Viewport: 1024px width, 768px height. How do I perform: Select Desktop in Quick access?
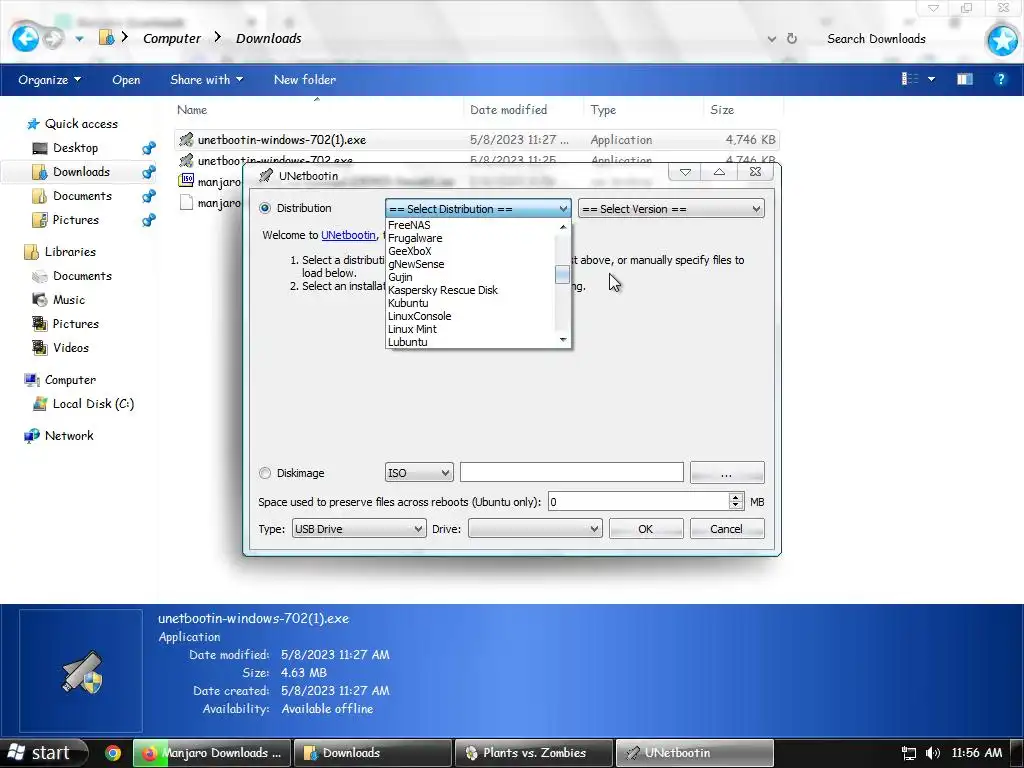point(75,148)
